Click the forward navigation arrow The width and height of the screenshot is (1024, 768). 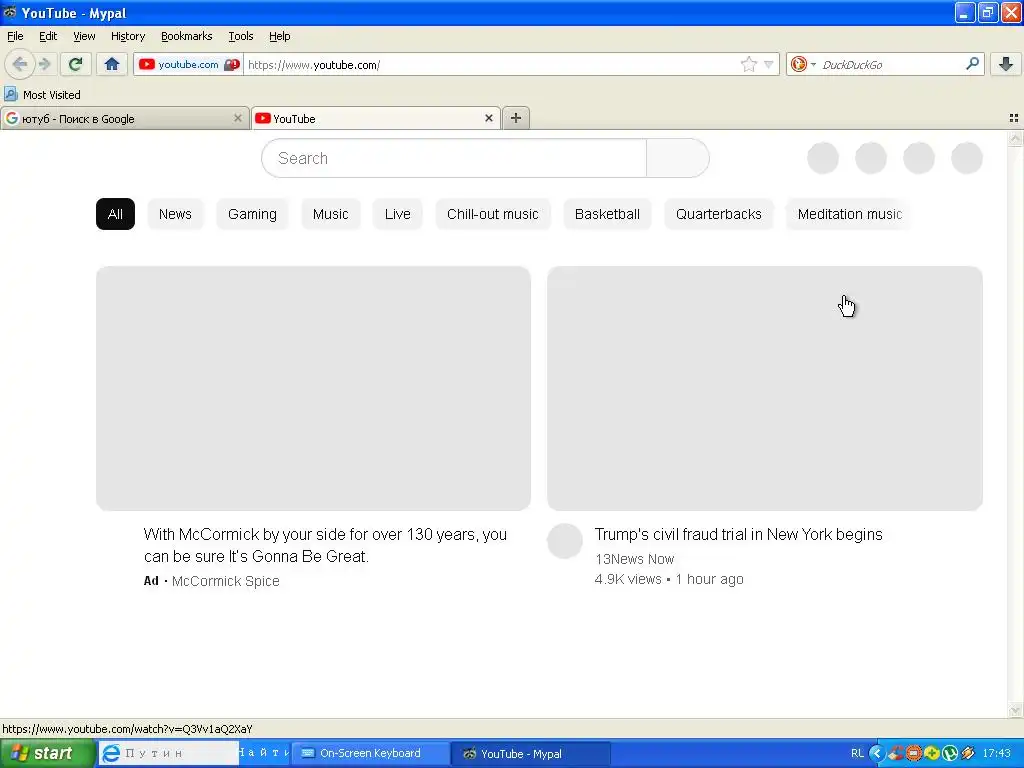point(44,64)
